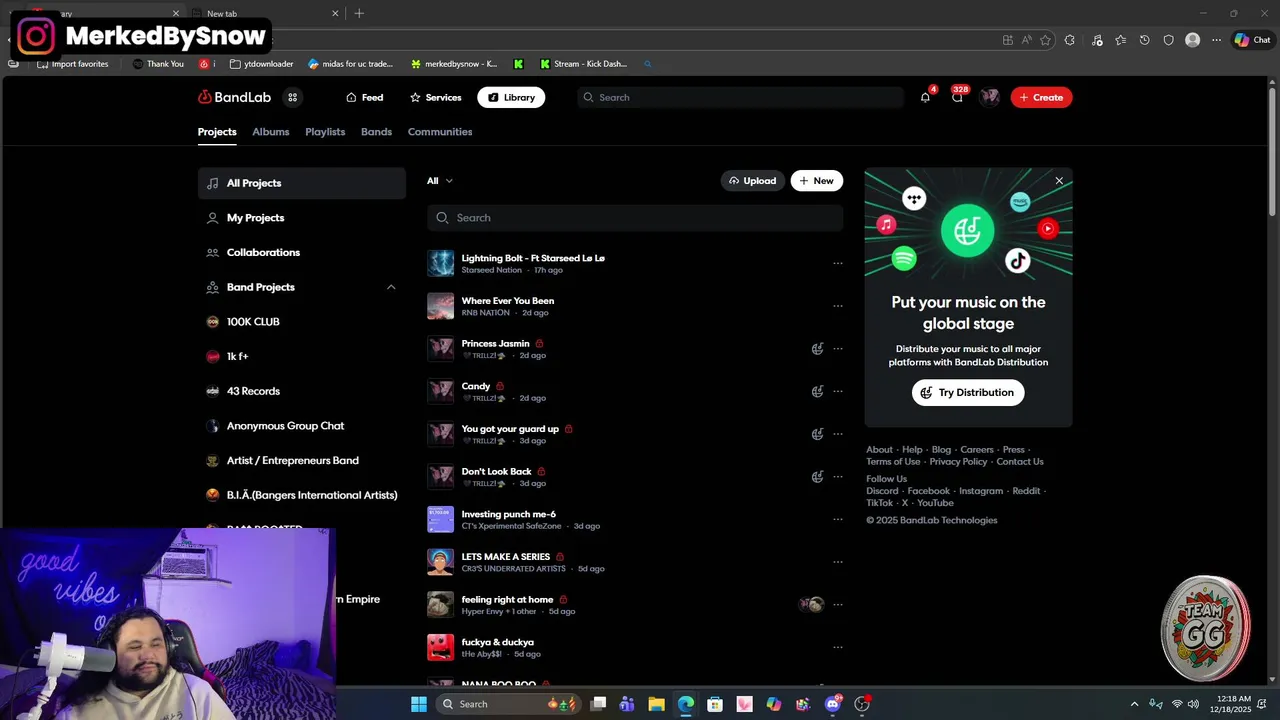1280x720 pixels.
Task: Open more options for feeling right at home
Action: [x=838, y=605]
